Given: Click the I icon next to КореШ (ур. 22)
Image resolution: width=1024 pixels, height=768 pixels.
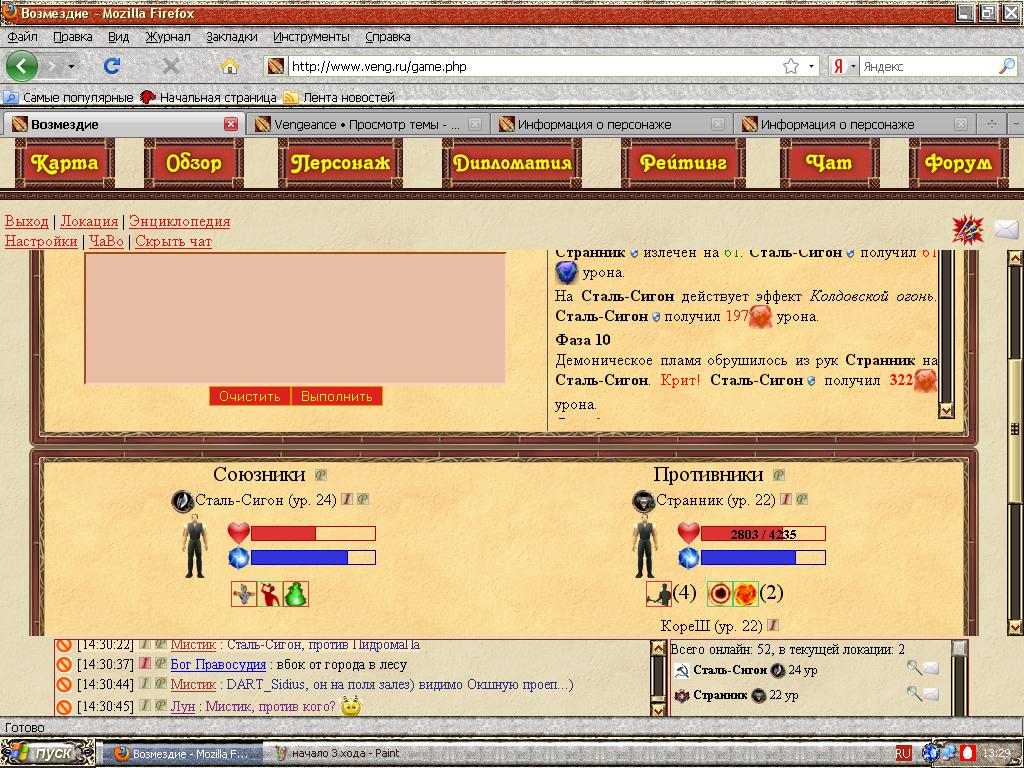Looking at the screenshot, I should [x=773, y=625].
